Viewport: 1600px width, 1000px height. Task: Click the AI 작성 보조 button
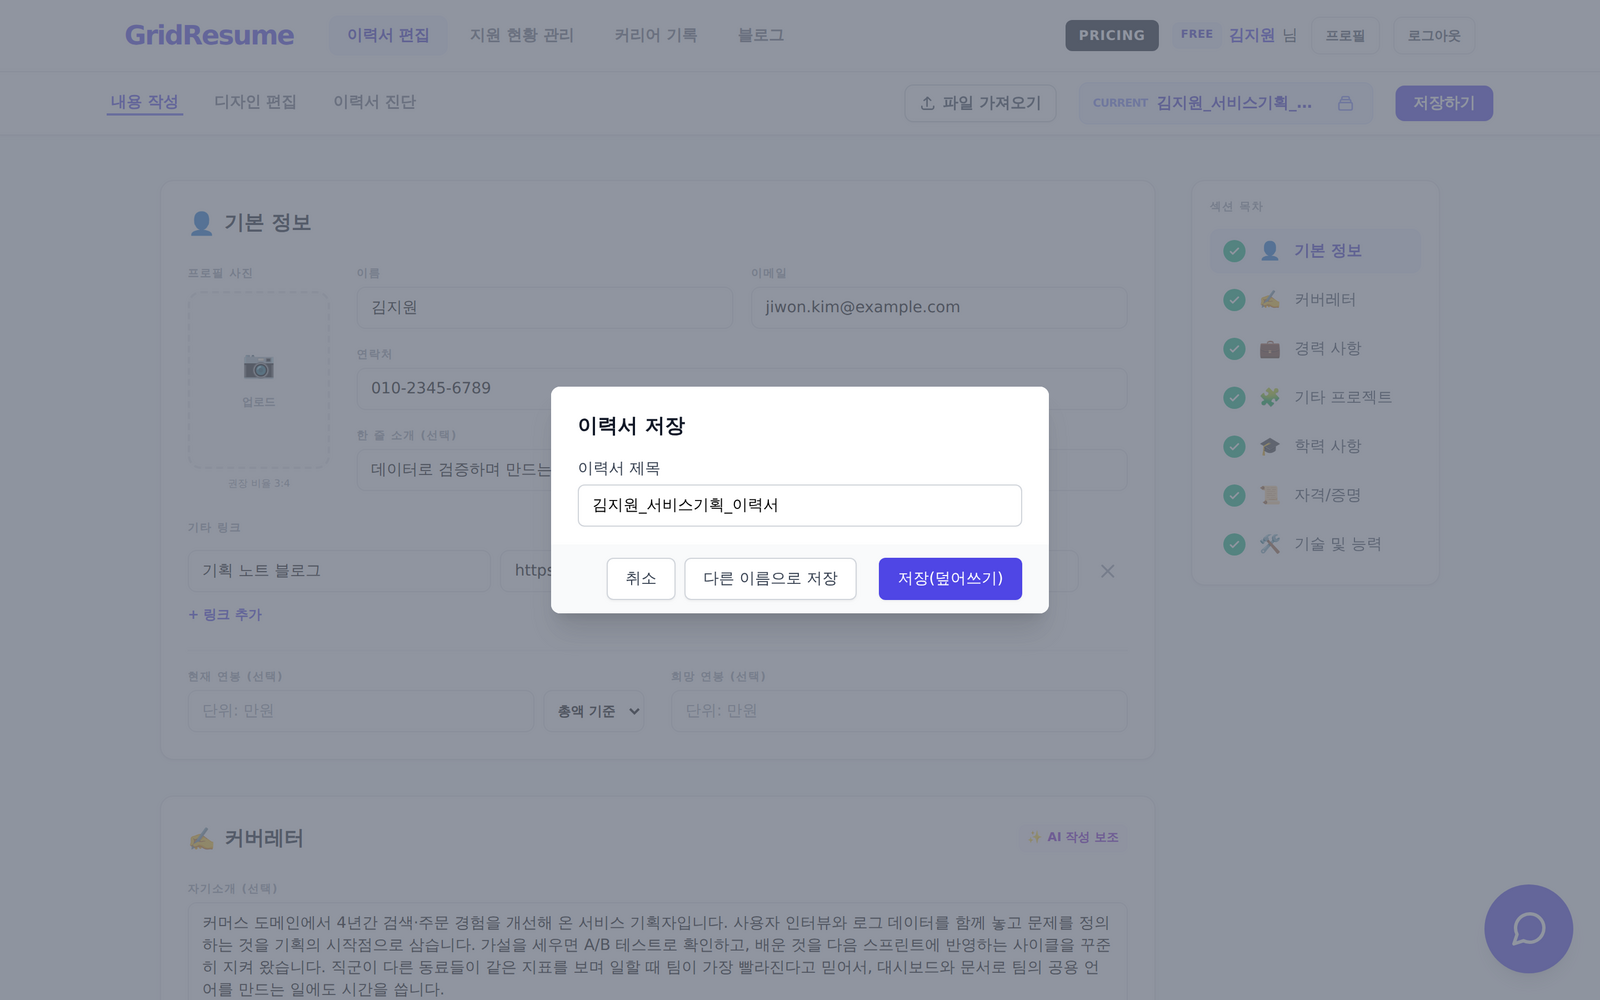coord(1073,837)
